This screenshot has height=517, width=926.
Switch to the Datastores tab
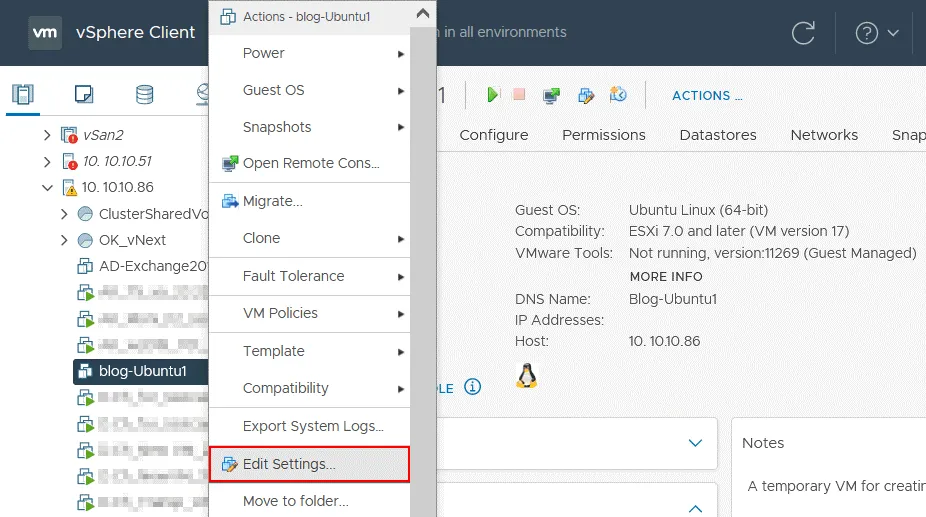pos(718,135)
